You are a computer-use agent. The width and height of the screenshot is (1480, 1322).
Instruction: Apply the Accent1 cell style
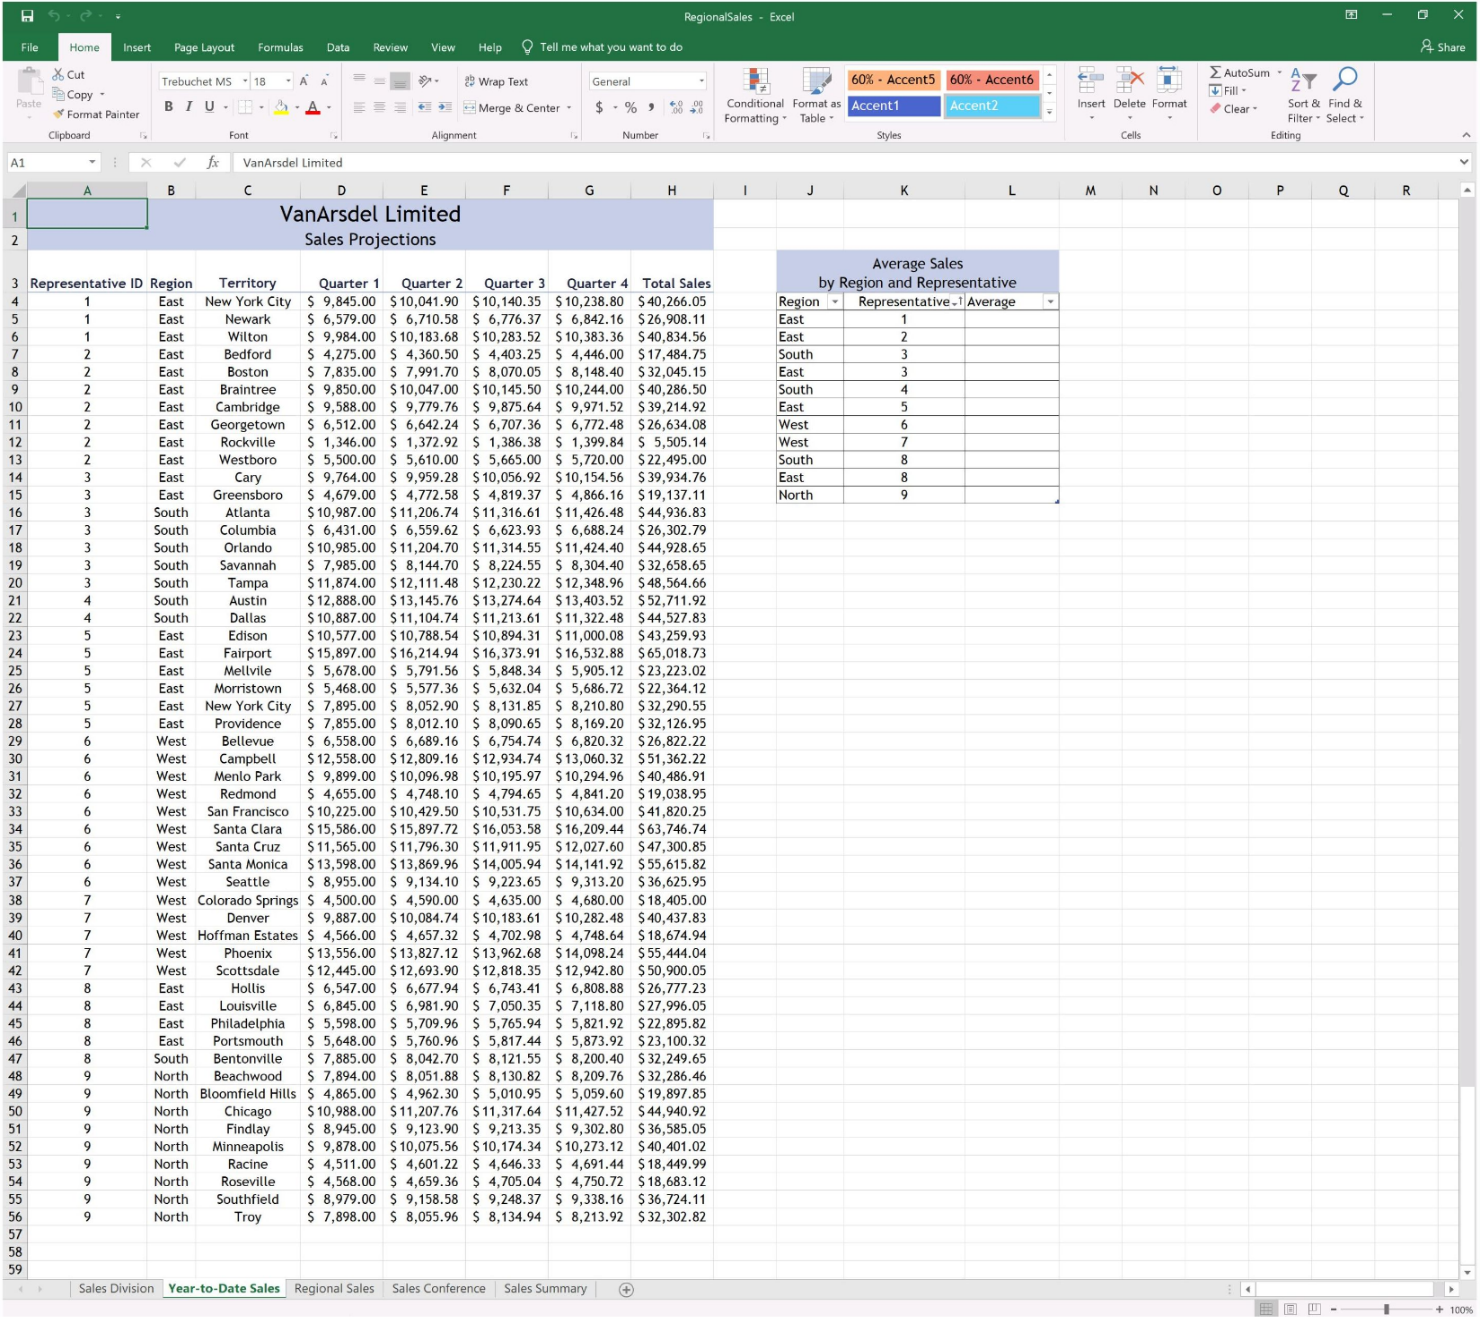coord(893,106)
